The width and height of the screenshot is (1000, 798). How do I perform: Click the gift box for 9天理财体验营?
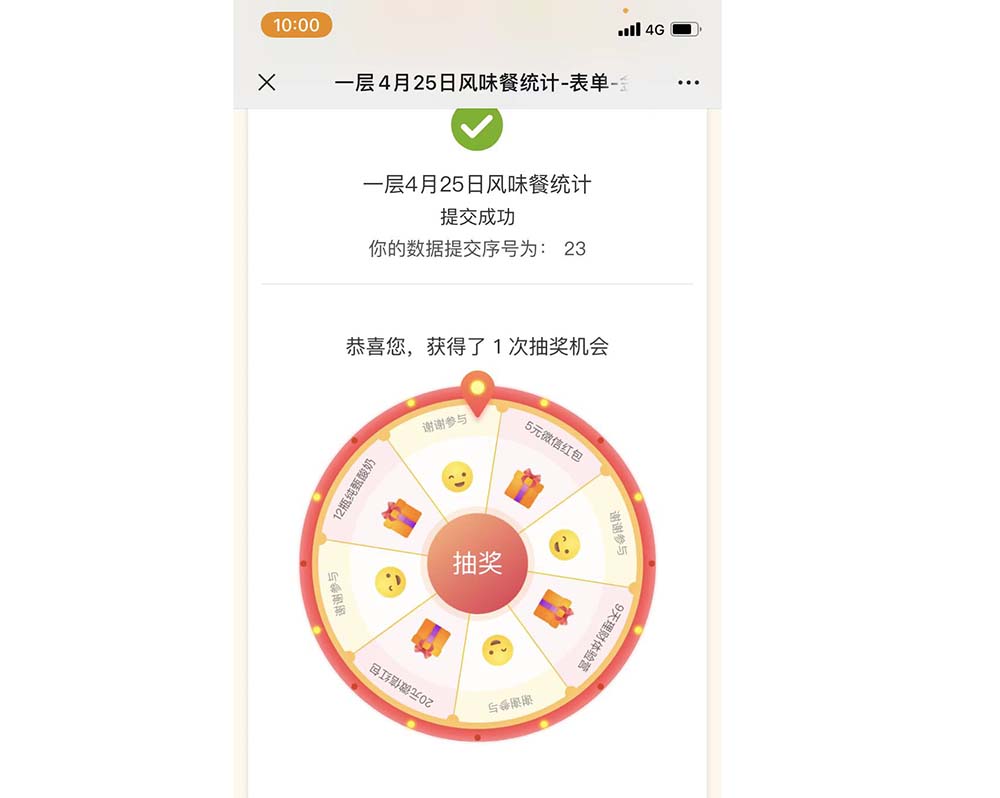click(x=553, y=609)
